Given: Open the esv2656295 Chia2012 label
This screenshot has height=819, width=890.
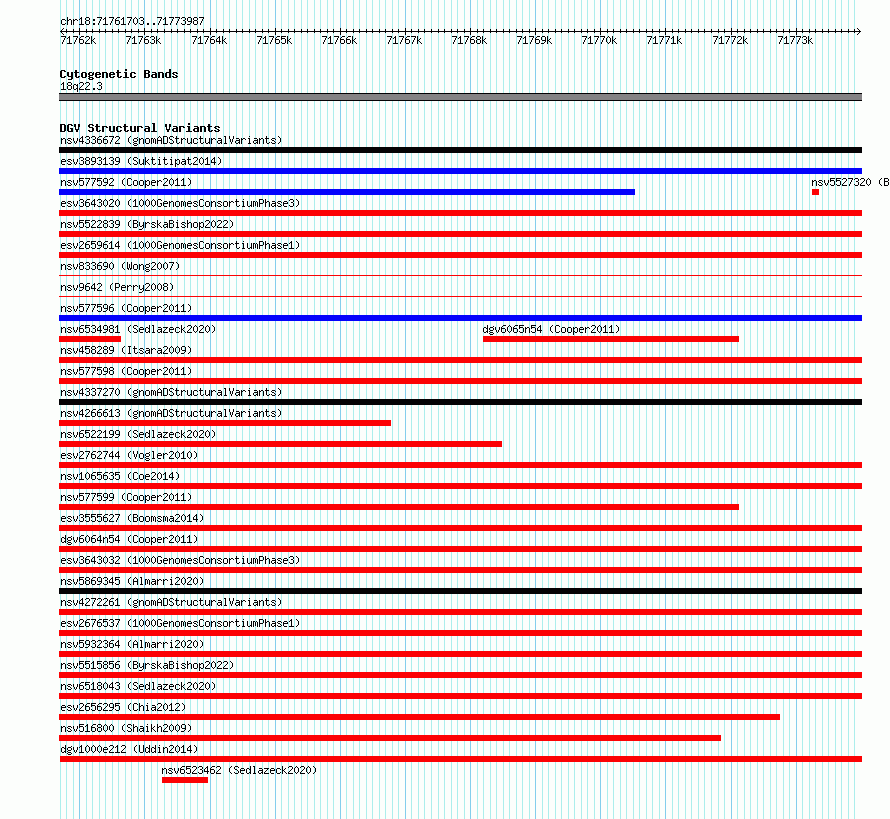Looking at the screenshot, I should point(123,707).
